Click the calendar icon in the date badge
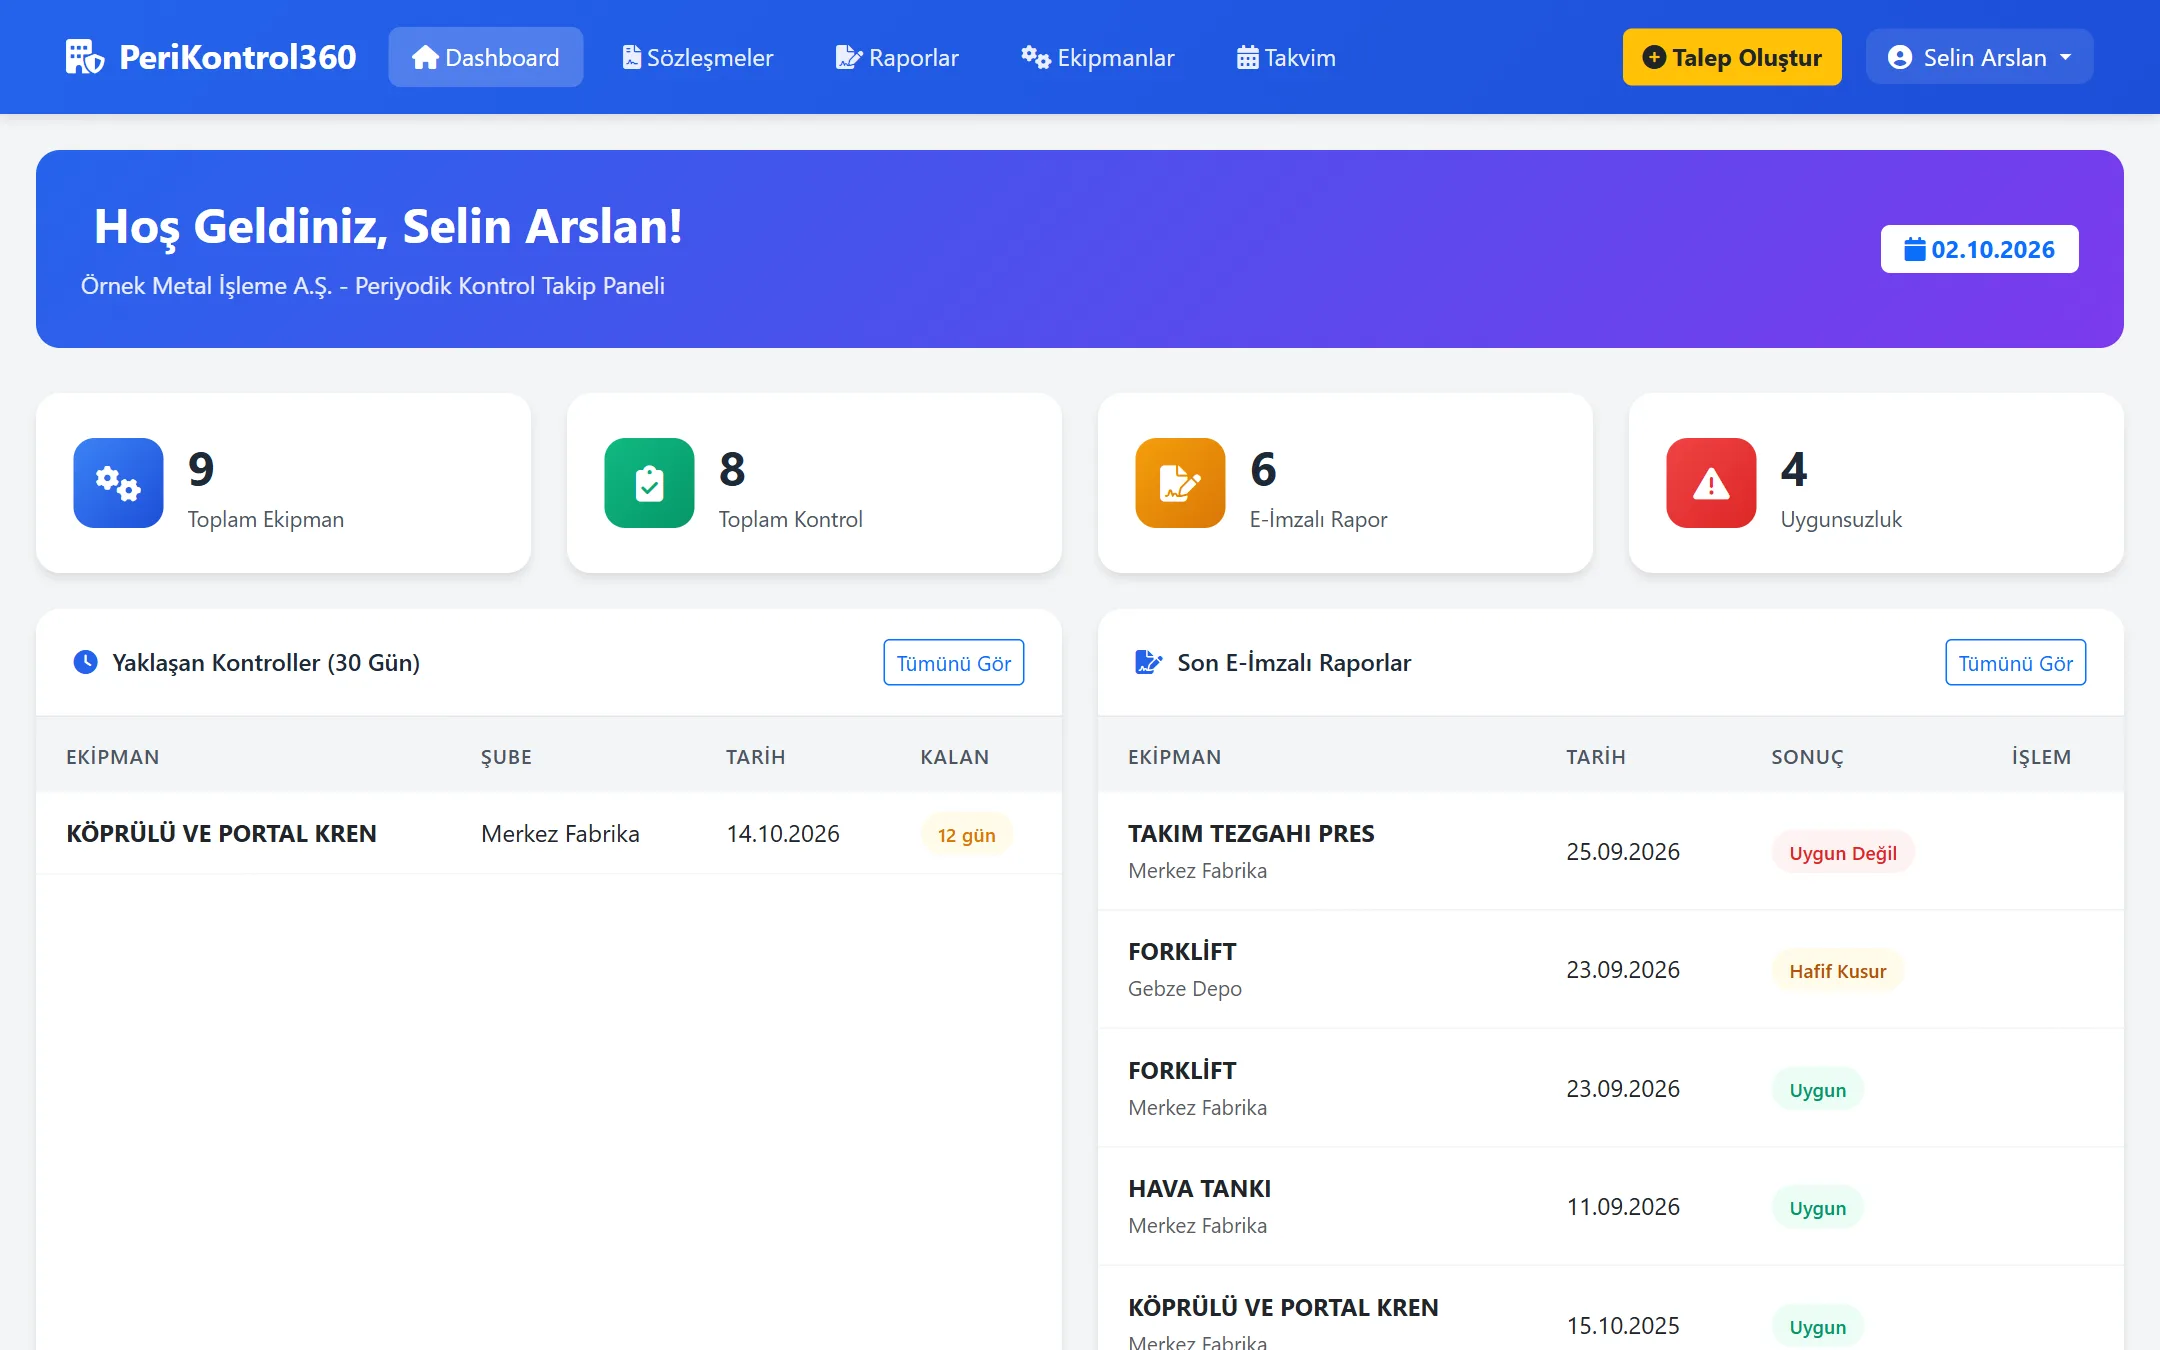Viewport: 2160px width, 1350px height. point(1914,249)
